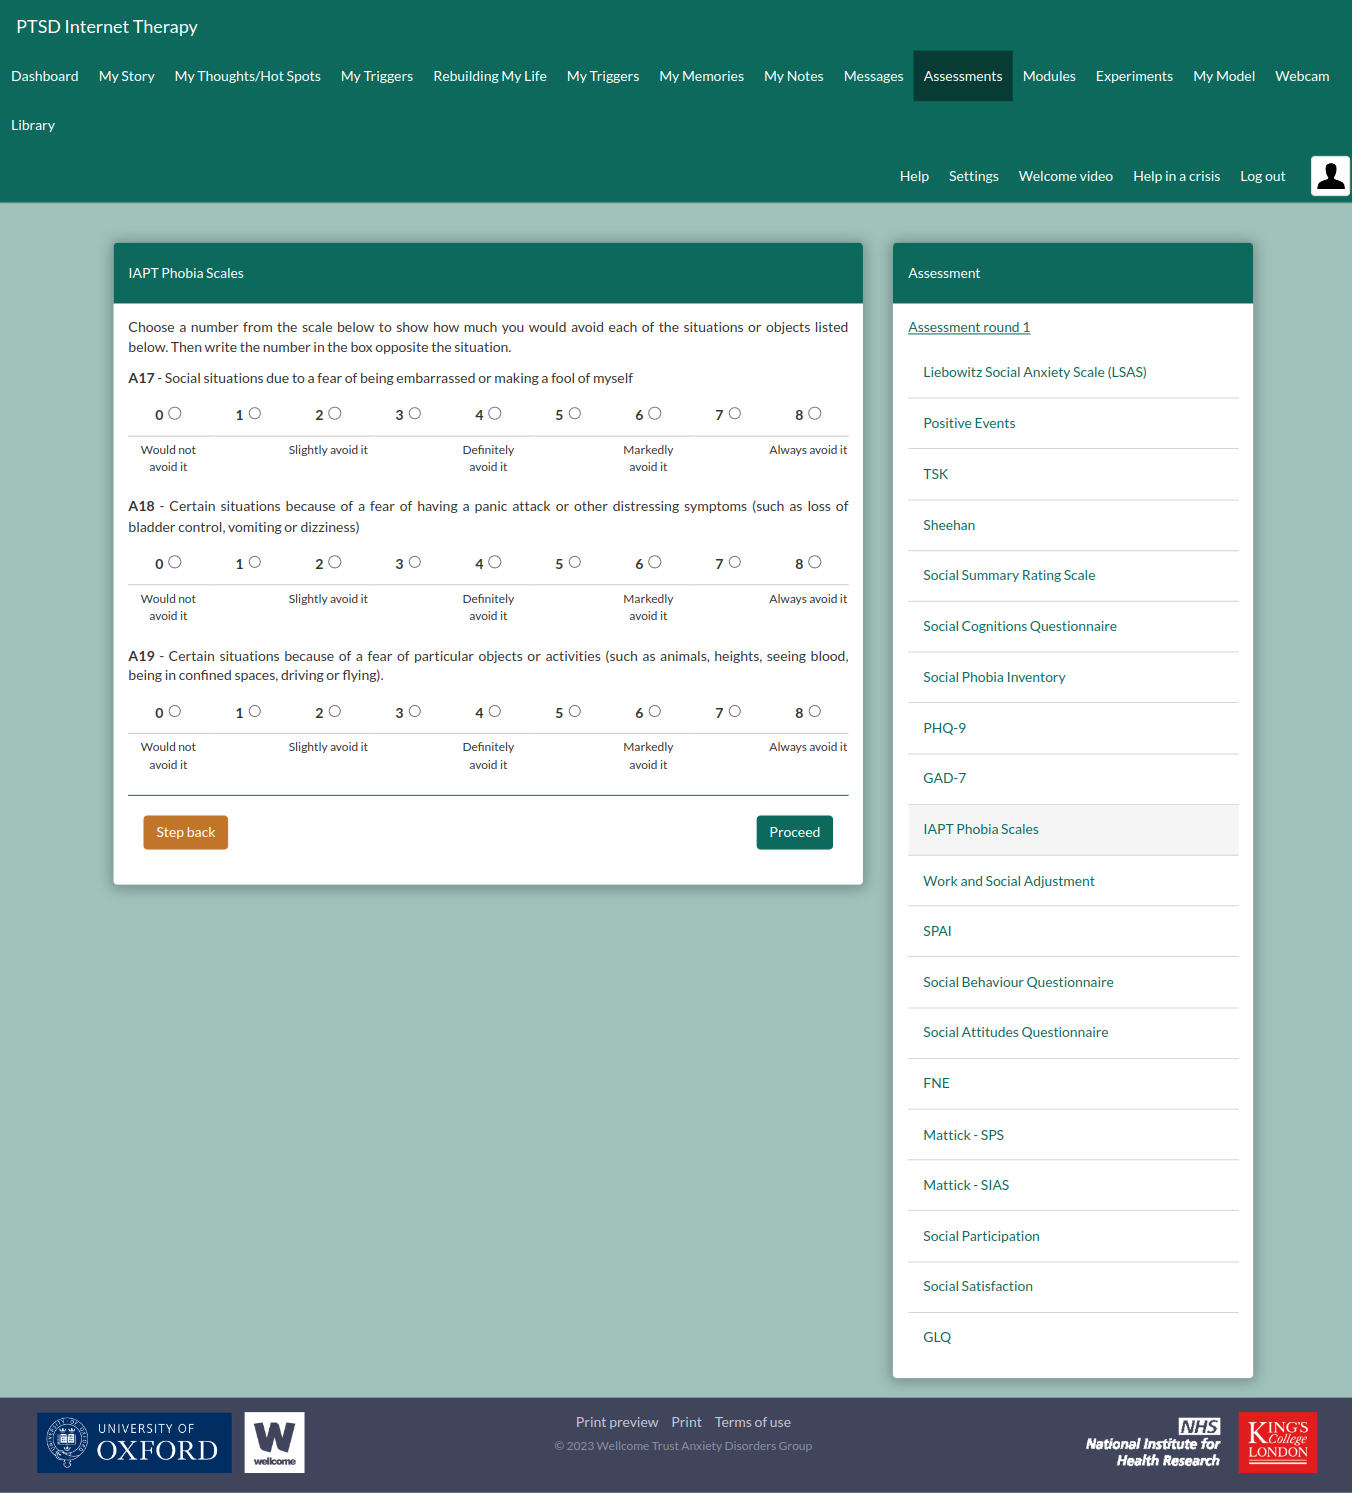Select rating 0 for question A17
The height and width of the screenshot is (1493, 1352).
[175, 414]
